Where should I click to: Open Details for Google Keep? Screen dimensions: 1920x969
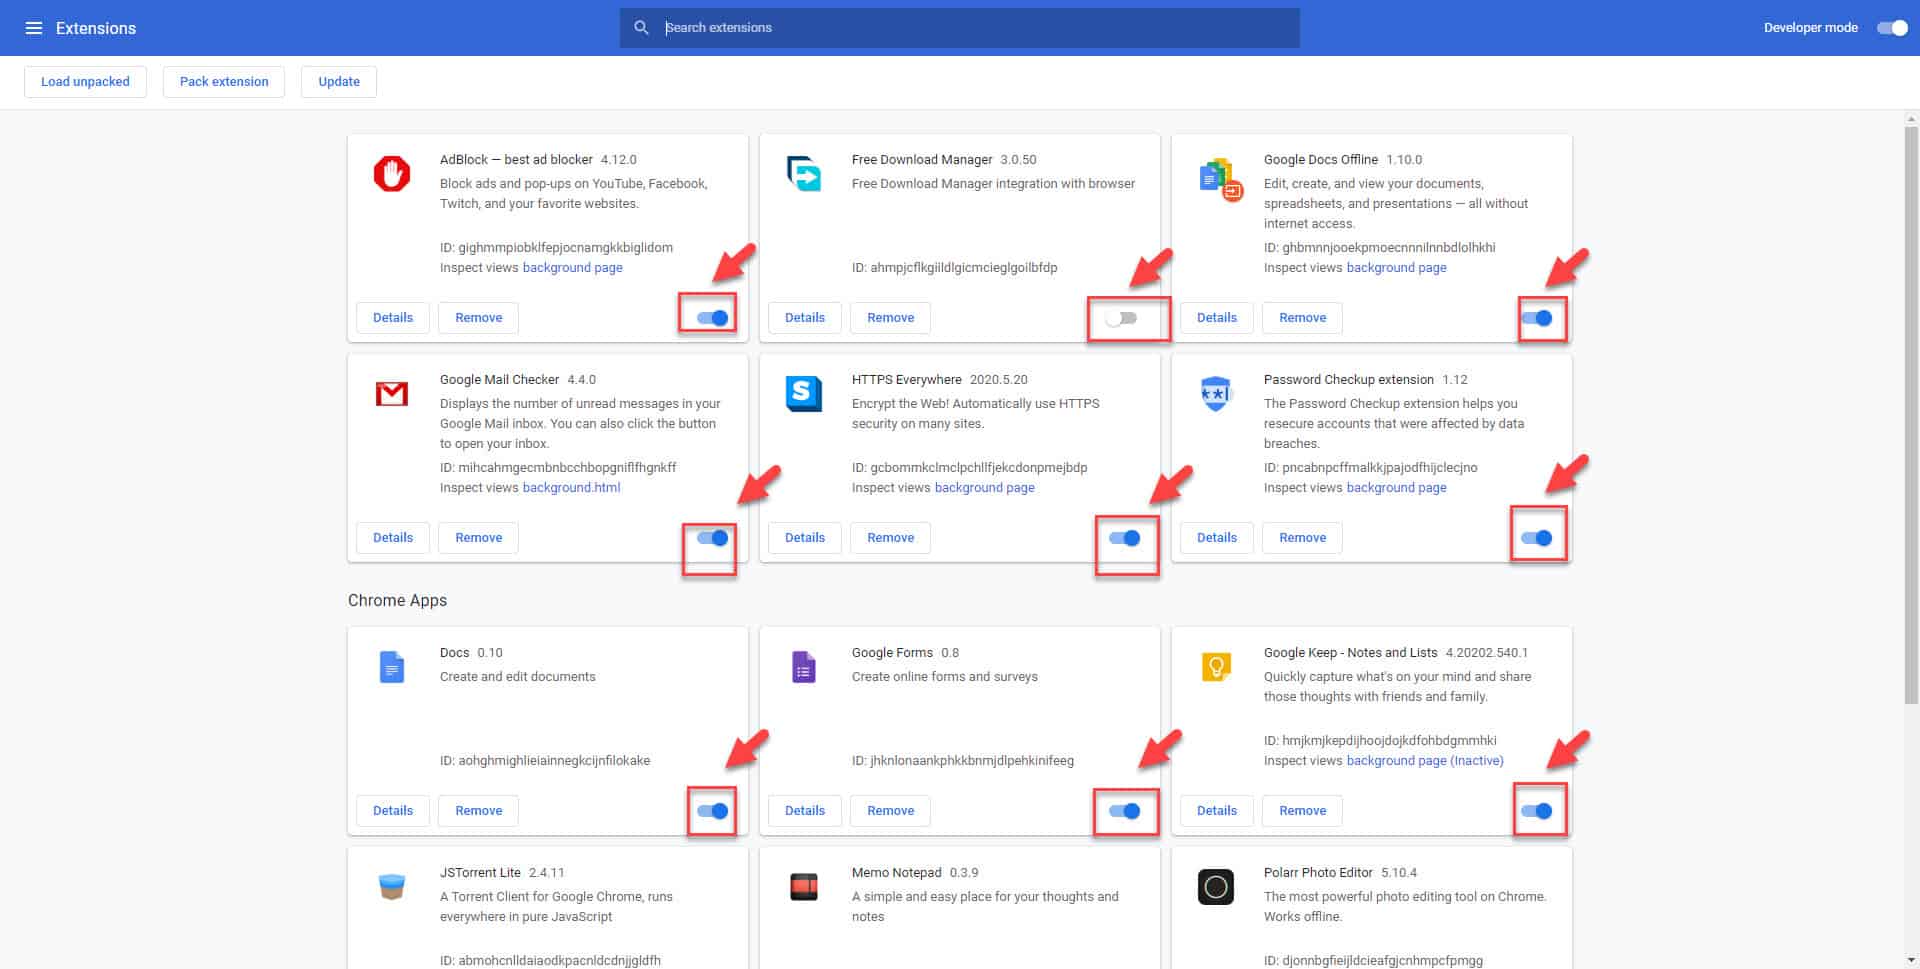[1217, 811]
